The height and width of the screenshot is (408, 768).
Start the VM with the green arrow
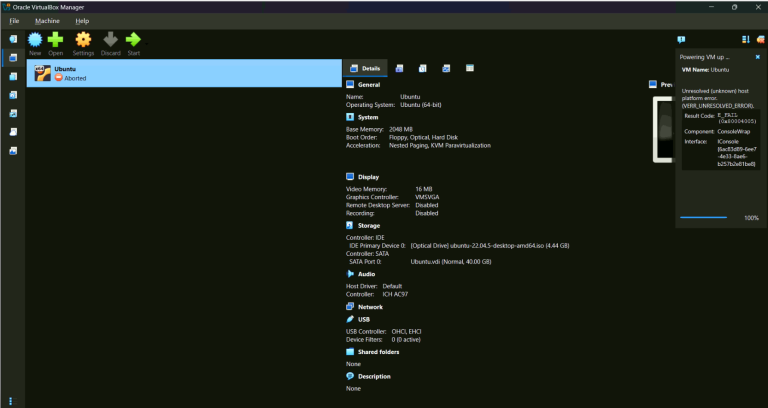click(x=133, y=40)
